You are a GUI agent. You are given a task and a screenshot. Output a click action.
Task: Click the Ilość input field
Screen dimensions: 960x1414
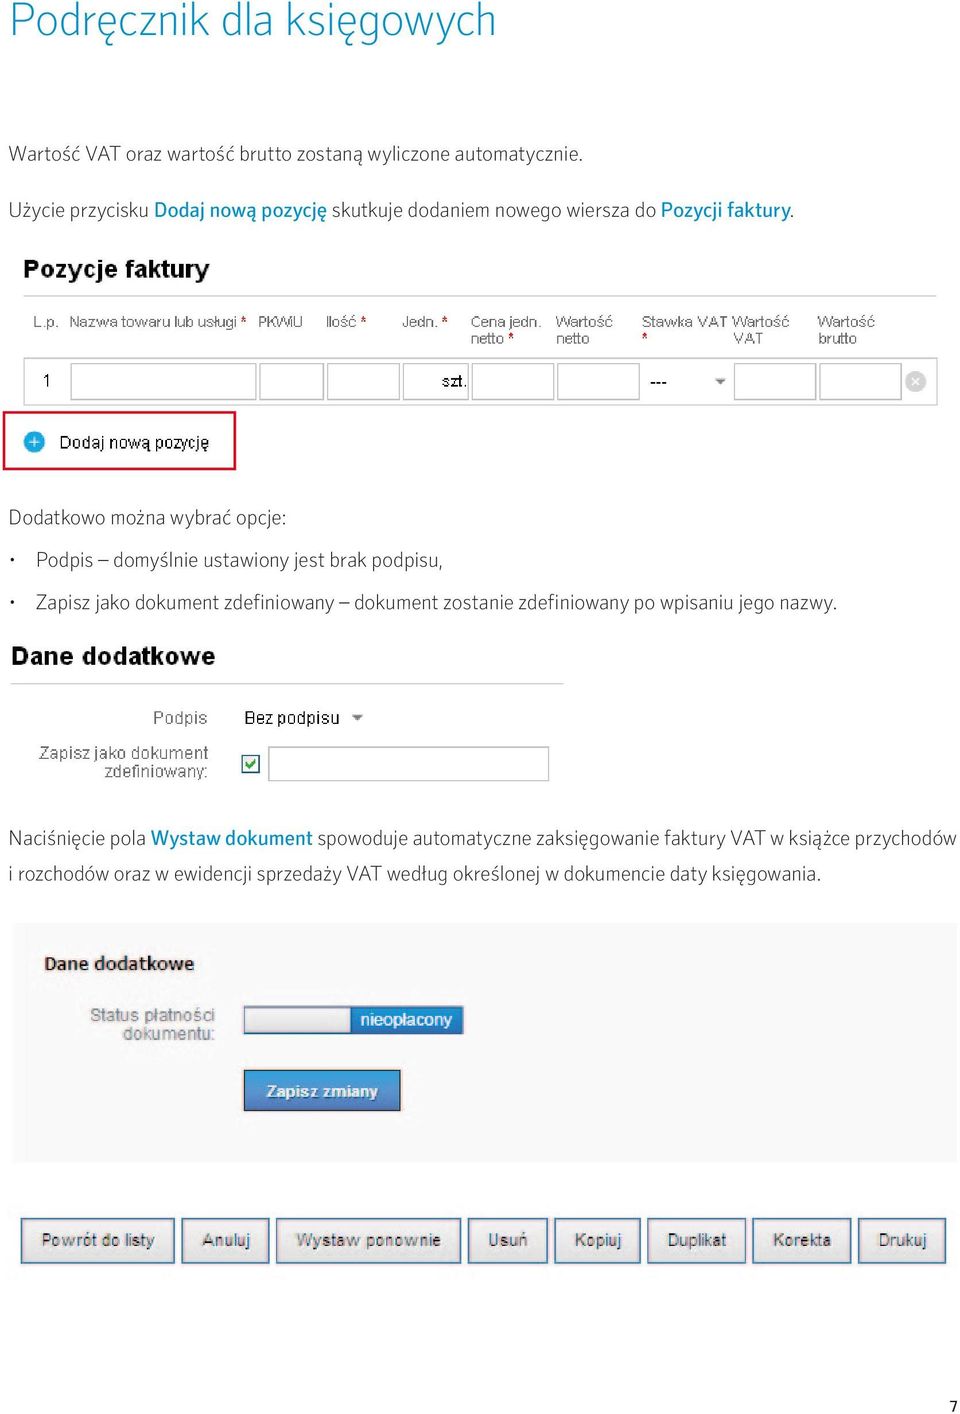point(364,382)
